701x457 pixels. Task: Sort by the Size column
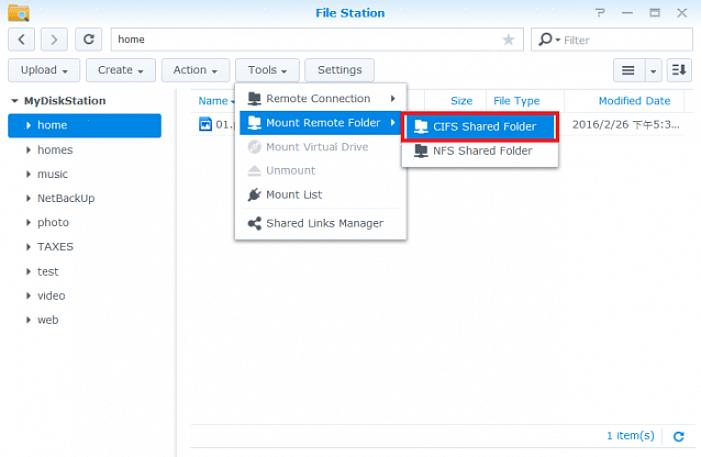coord(461,101)
